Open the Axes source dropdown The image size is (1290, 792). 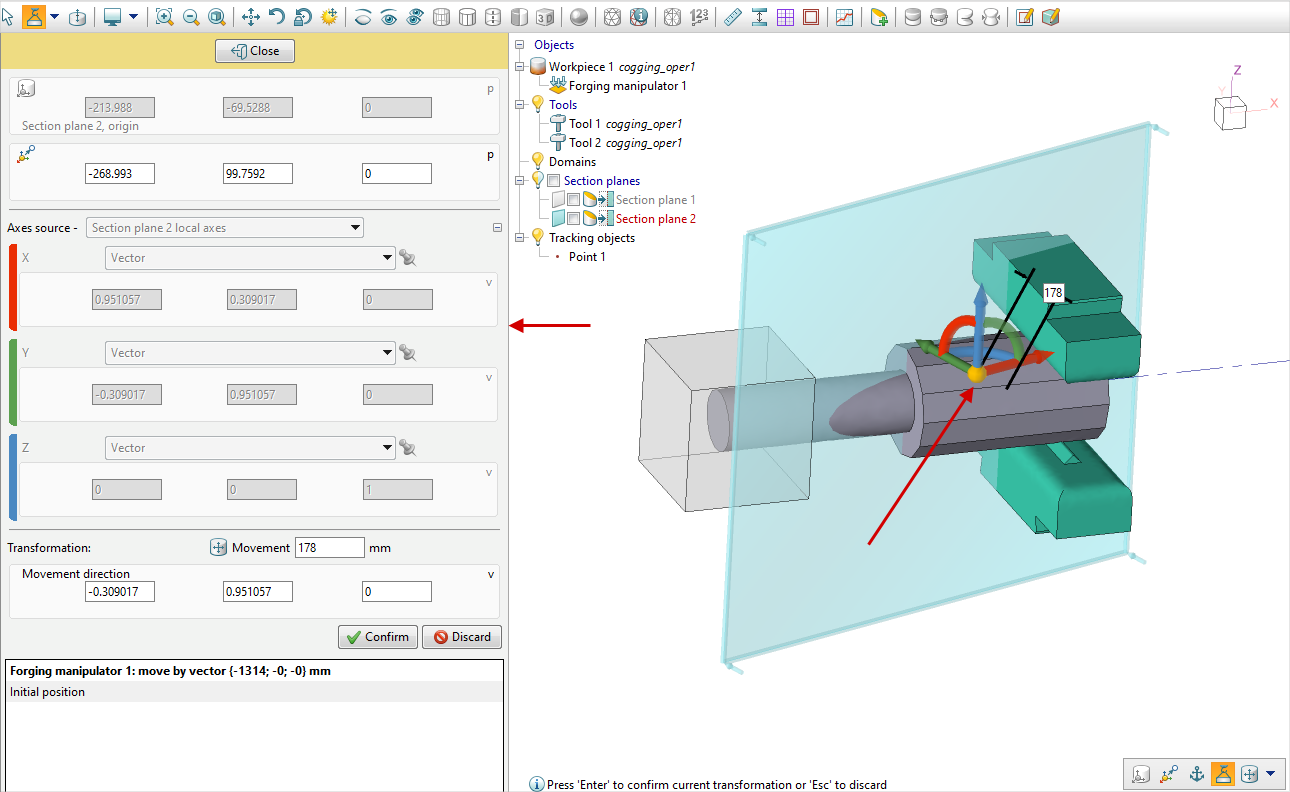[225, 228]
